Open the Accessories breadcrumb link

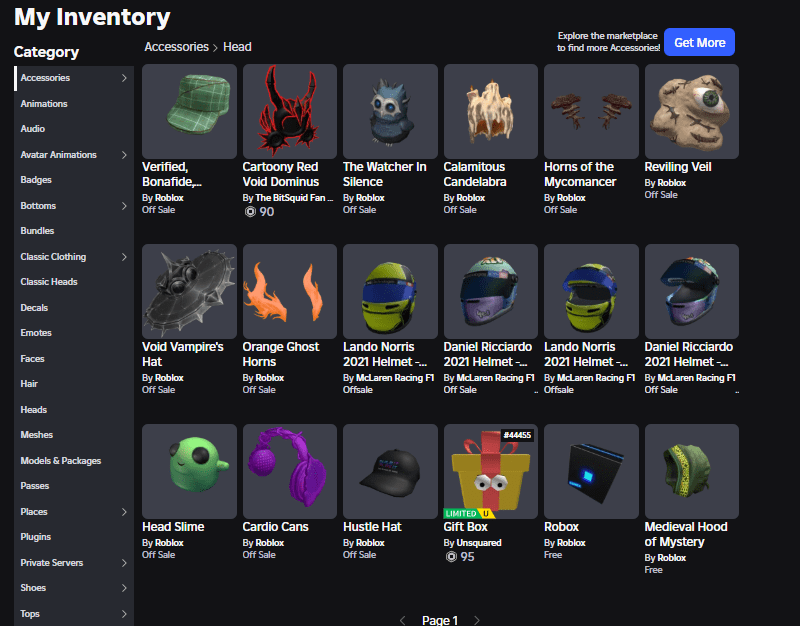point(176,46)
